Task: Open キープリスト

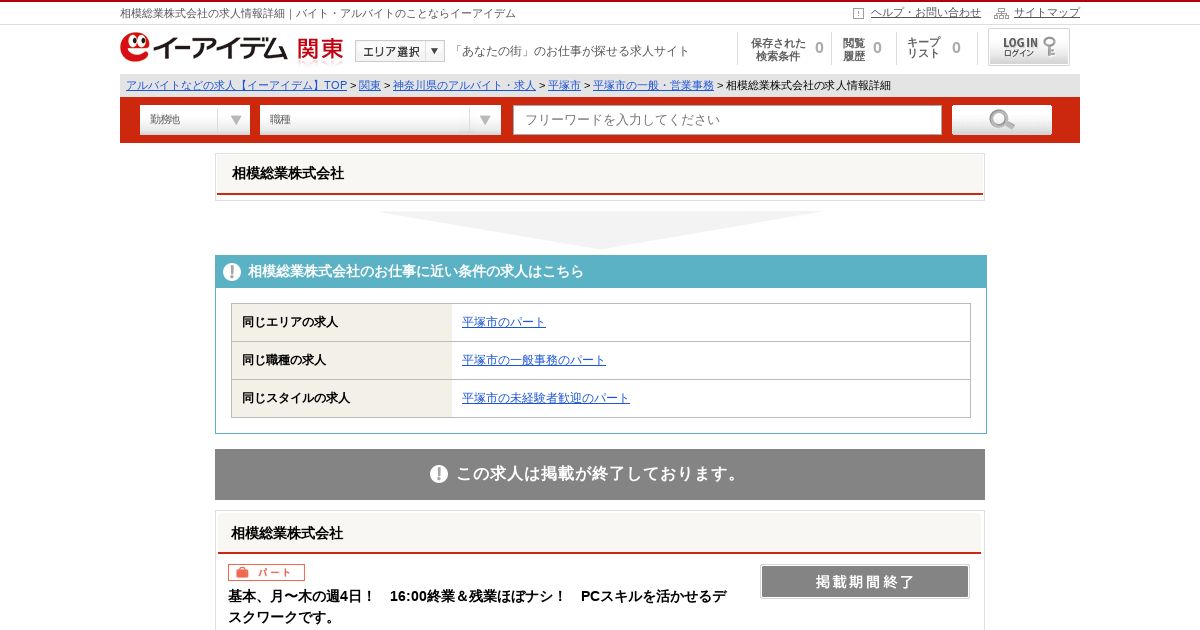Action: (x=934, y=49)
